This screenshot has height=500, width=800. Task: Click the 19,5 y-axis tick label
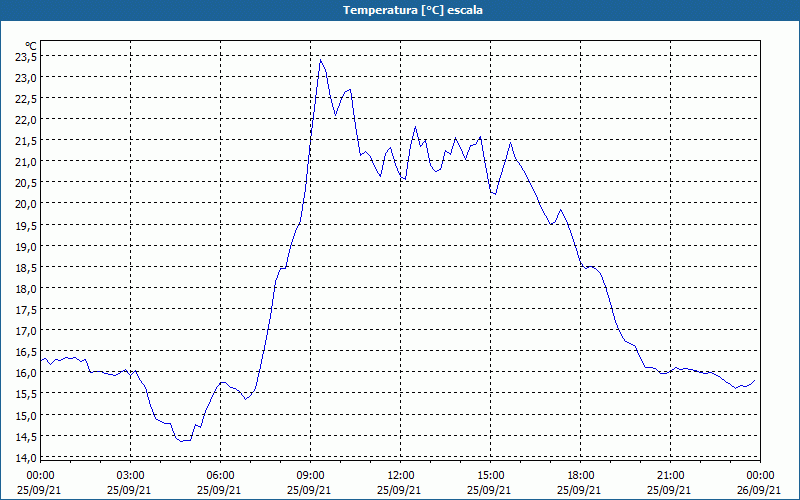(x=26, y=226)
